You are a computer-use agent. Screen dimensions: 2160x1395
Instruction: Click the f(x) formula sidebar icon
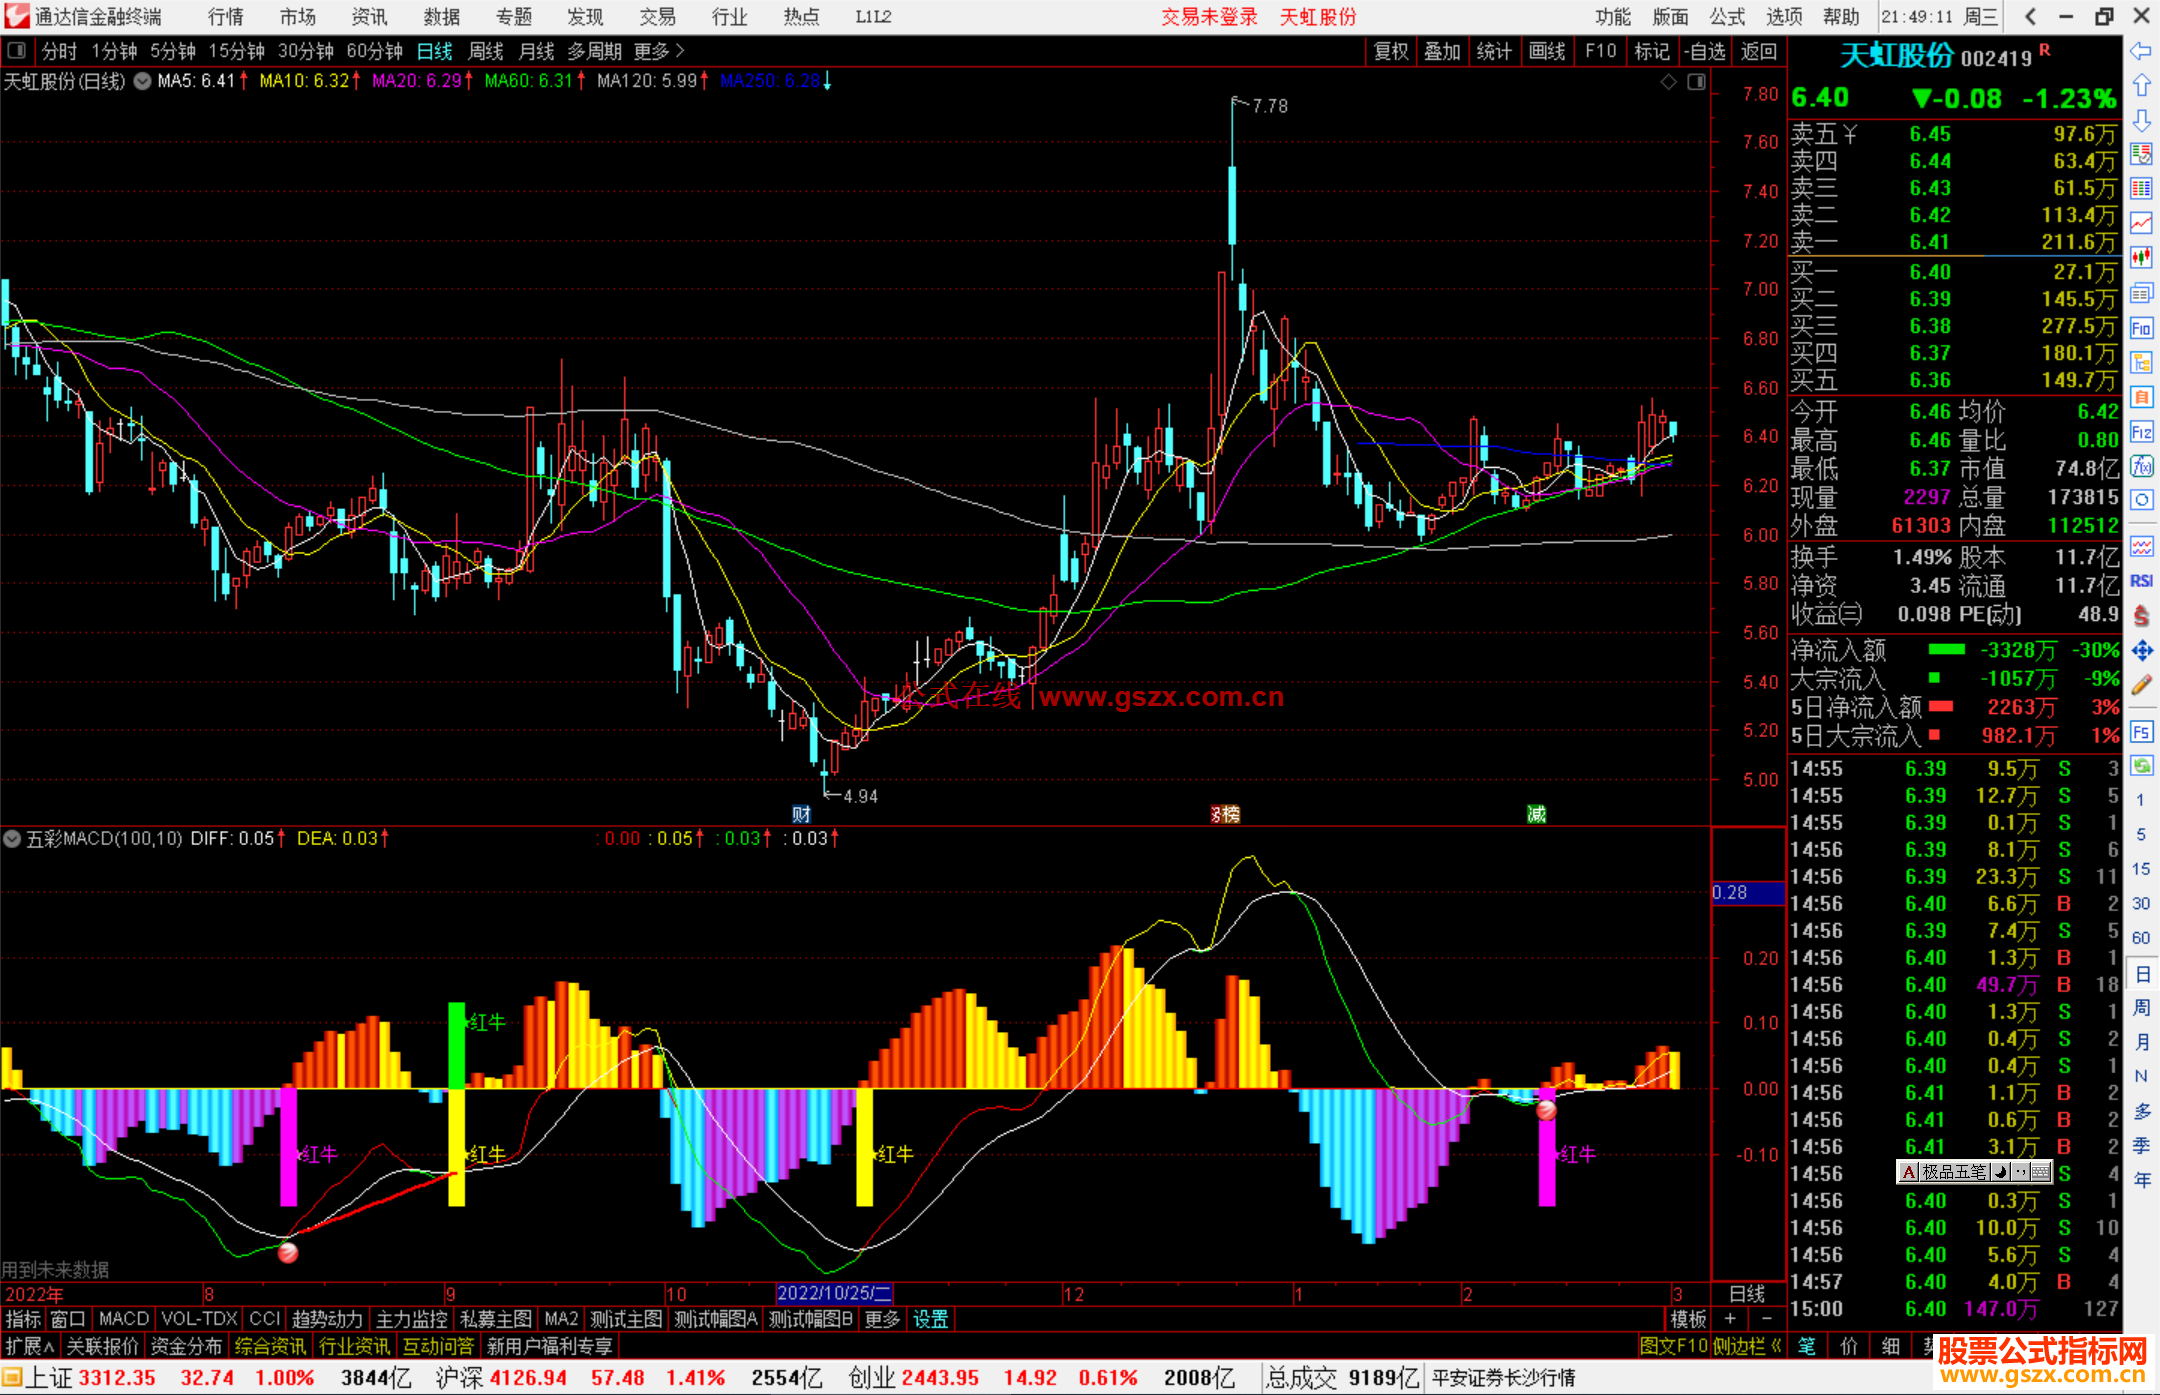[x=2141, y=466]
